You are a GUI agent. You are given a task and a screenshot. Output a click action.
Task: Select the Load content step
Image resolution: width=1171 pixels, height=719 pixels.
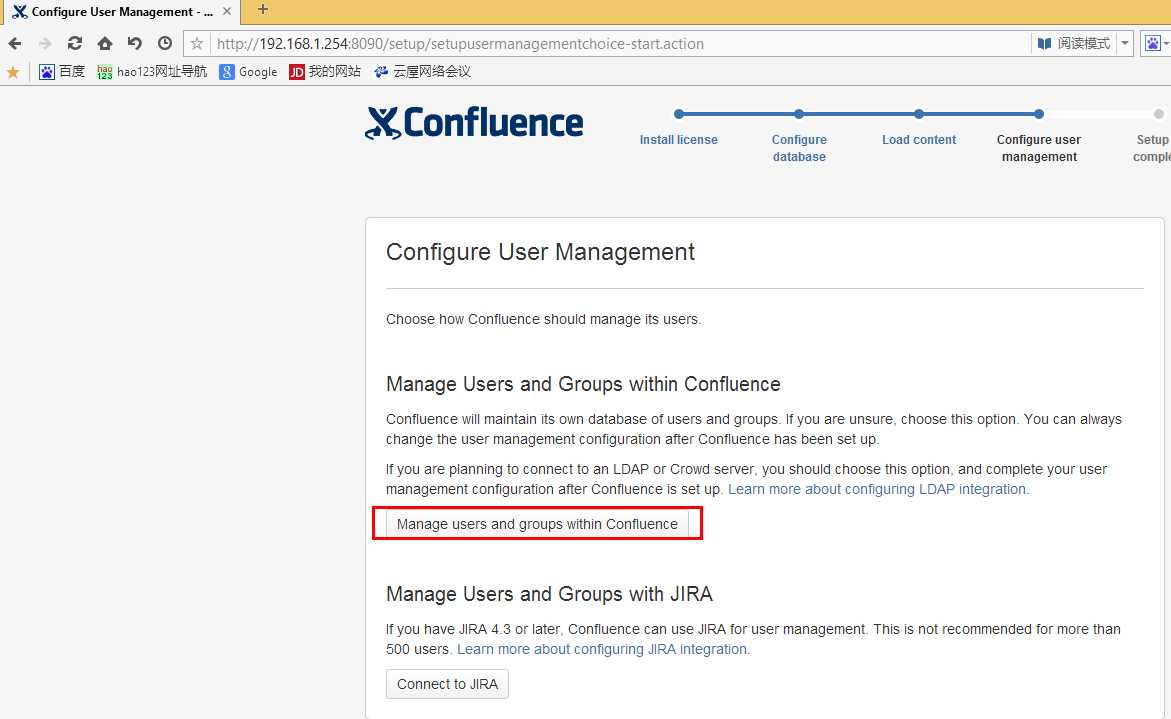(919, 140)
